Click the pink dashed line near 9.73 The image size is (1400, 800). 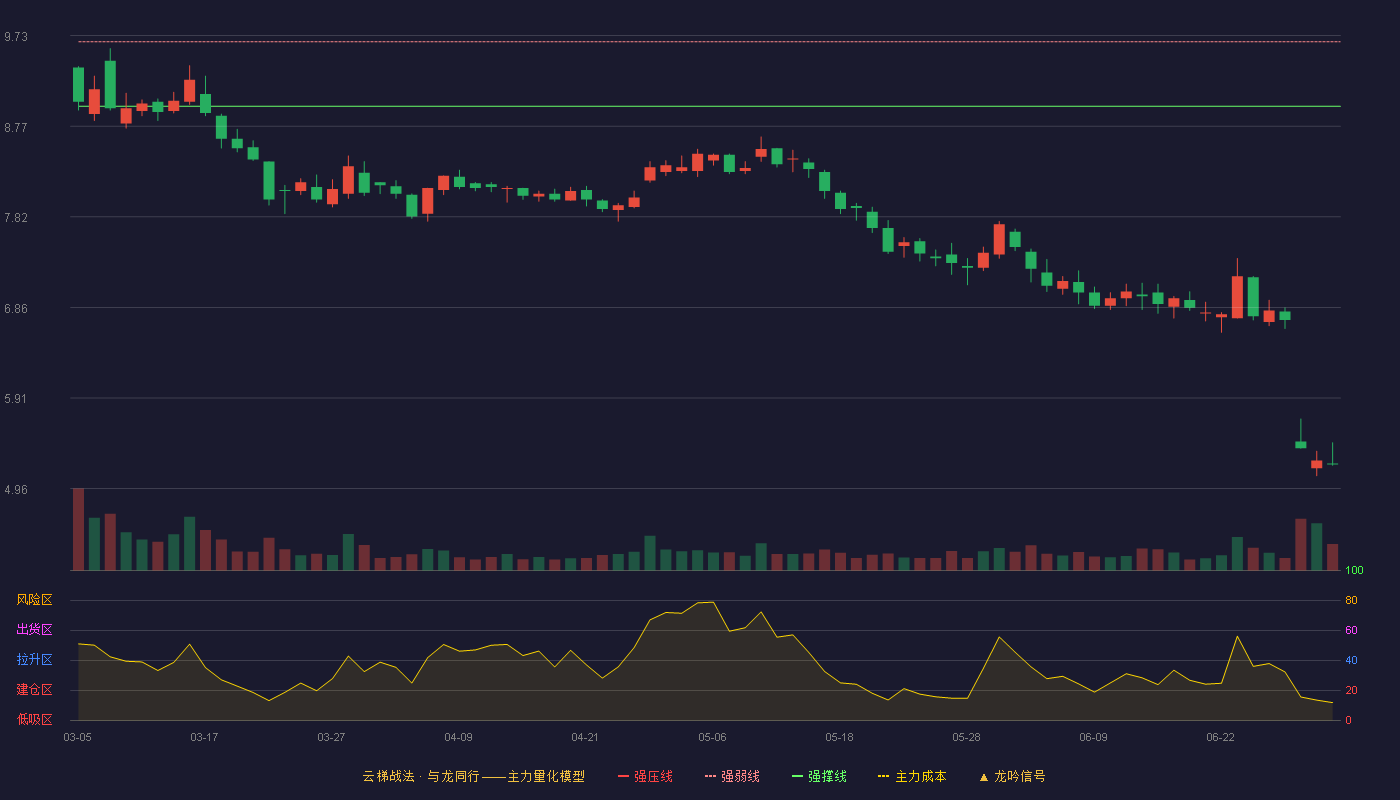pyautogui.click(x=709, y=42)
